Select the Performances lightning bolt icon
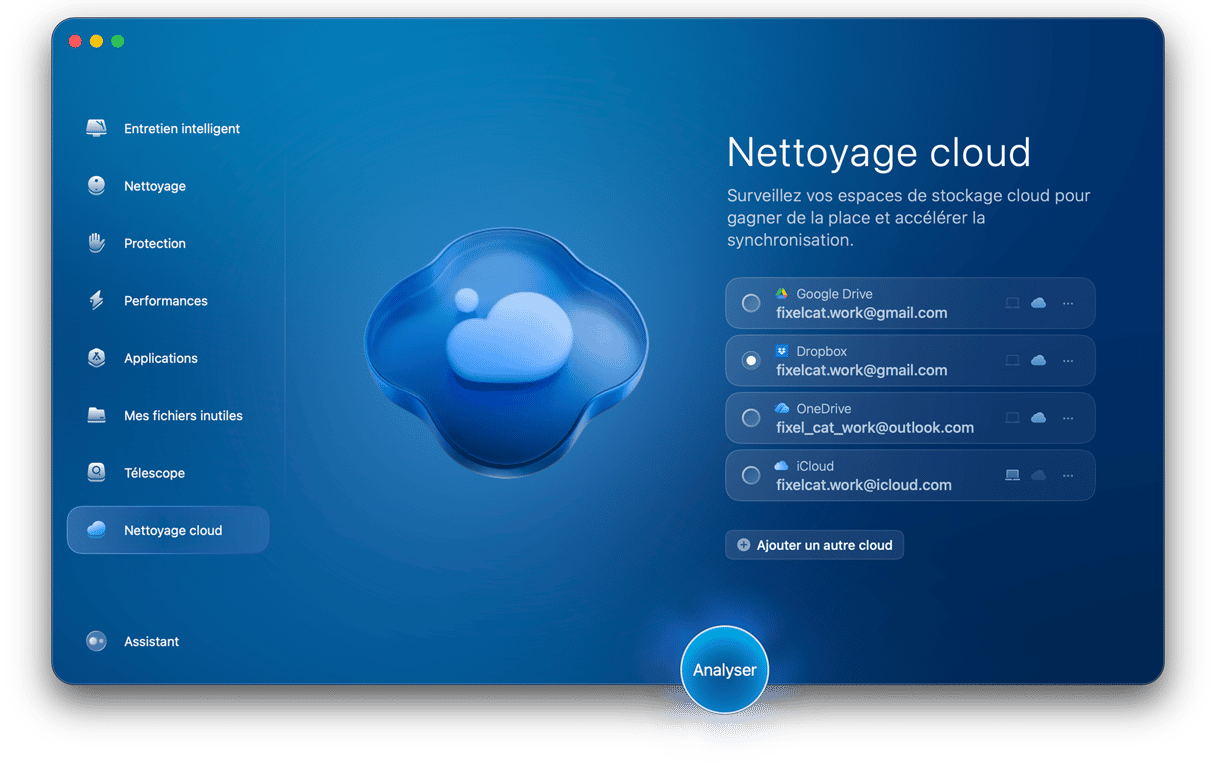The width and height of the screenshot is (1216, 771). pyautogui.click(x=96, y=301)
